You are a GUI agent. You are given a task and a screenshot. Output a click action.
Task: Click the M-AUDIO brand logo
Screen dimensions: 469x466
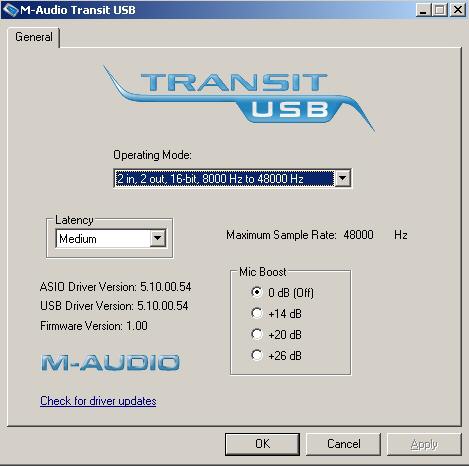(x=110, y=363)
